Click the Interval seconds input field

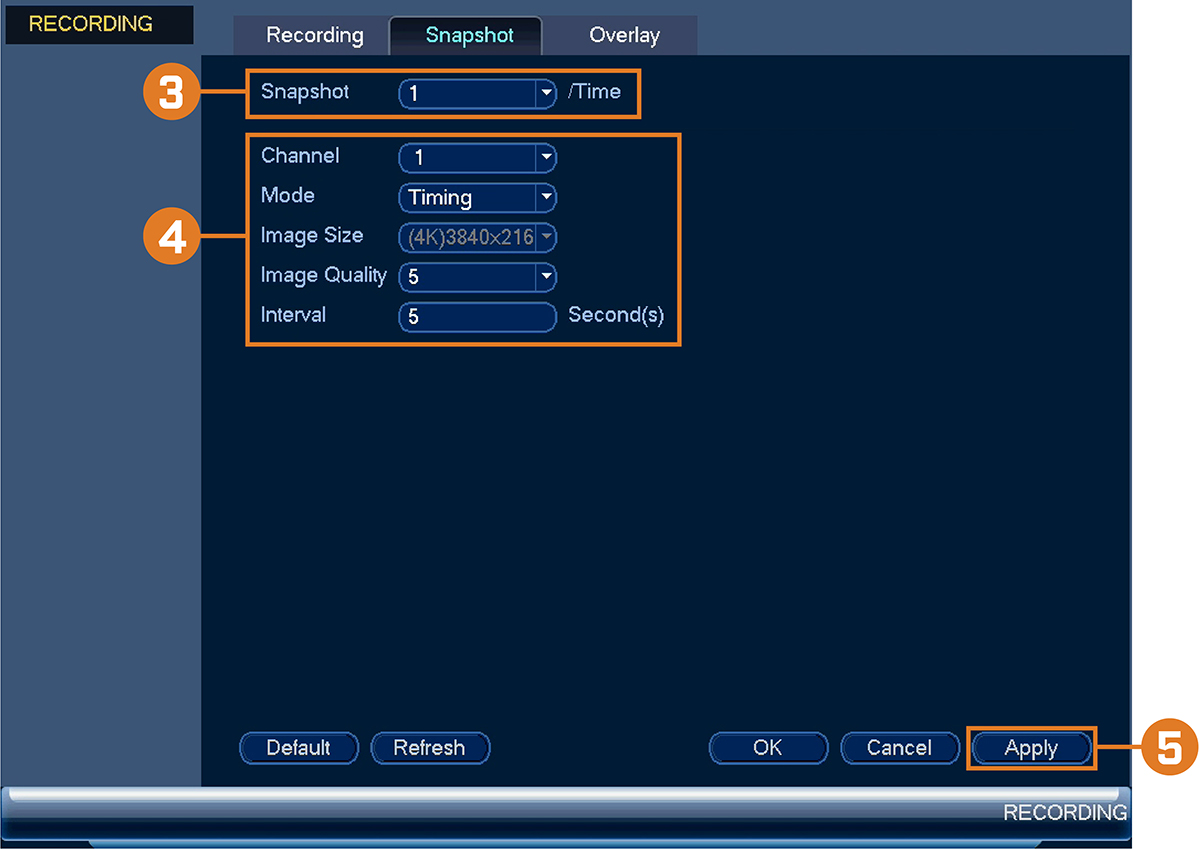pos(477,317)
